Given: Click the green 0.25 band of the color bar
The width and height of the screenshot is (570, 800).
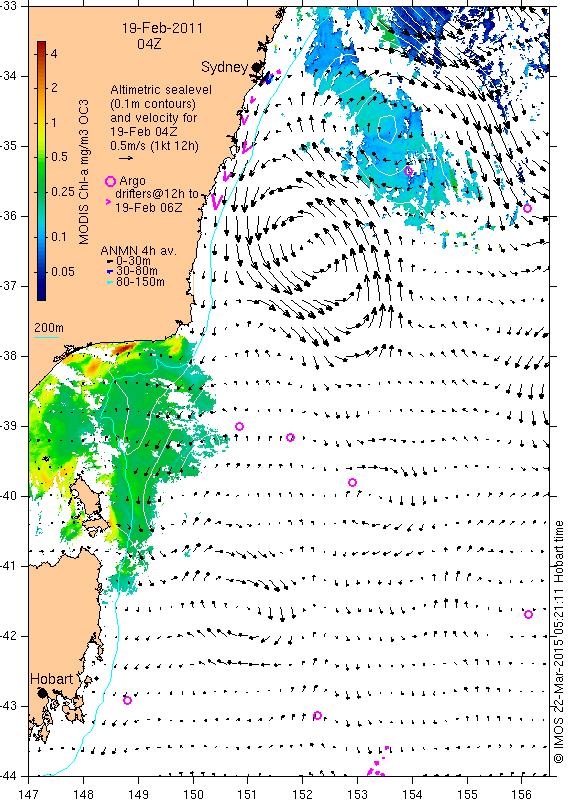Looking at the screenshot, I should click(x=41, y=192).
